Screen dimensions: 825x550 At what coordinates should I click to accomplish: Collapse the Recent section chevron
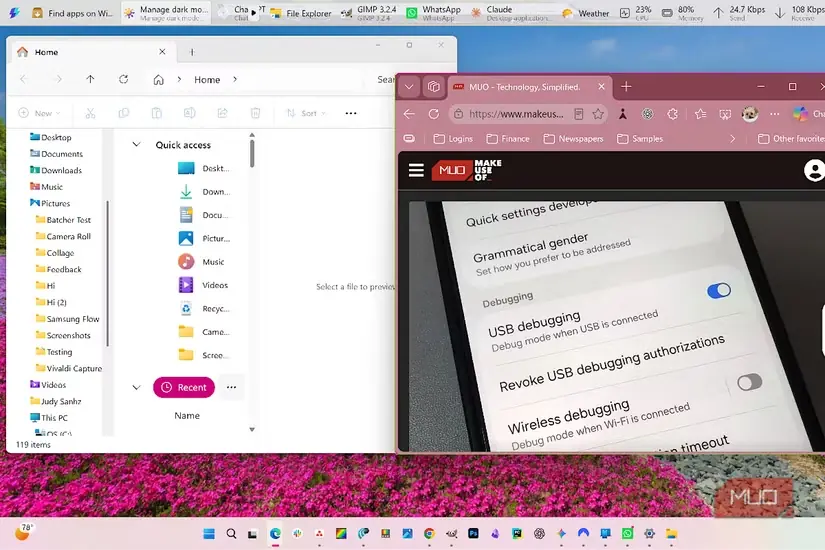click(x=136, y=387)
